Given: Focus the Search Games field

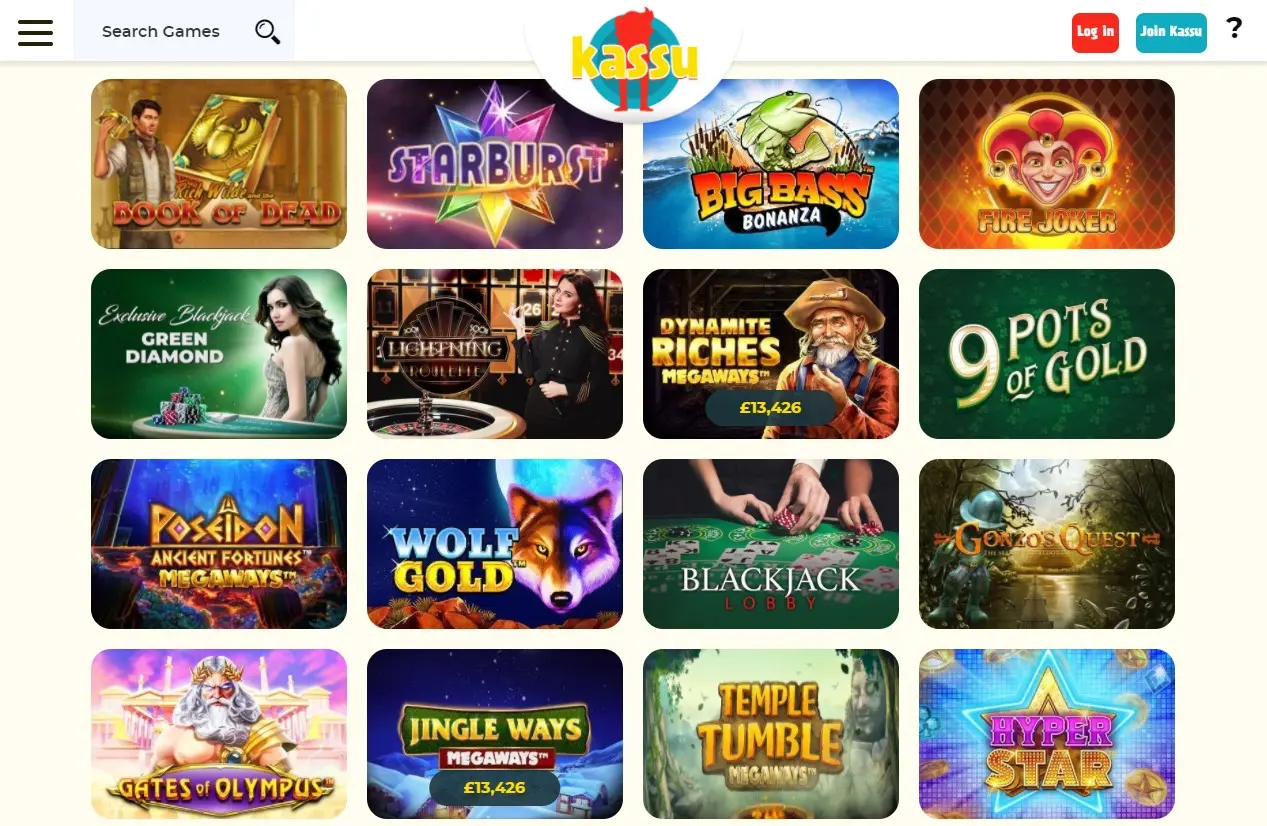Looking at the screenshot, I should [184, 31].
